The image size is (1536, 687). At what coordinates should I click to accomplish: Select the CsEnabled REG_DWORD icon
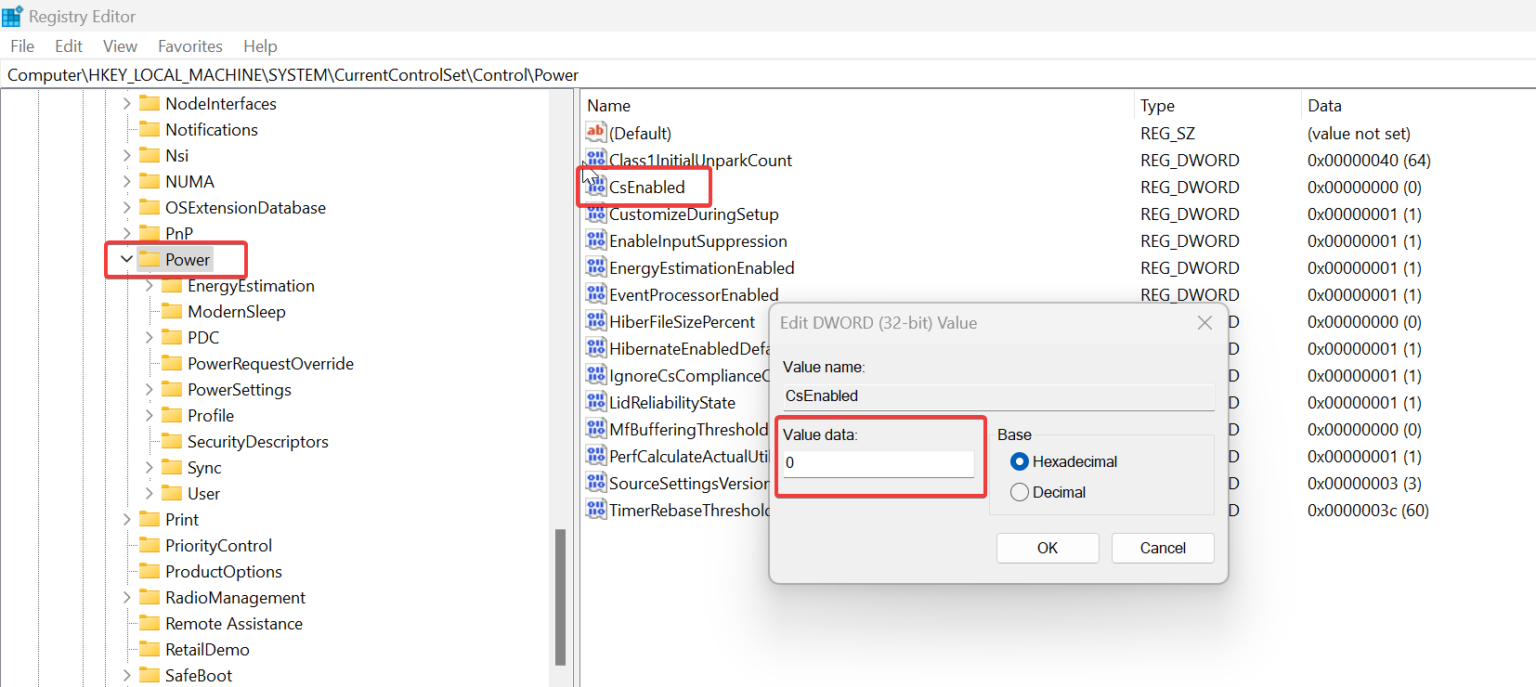[x=595, y=187]
